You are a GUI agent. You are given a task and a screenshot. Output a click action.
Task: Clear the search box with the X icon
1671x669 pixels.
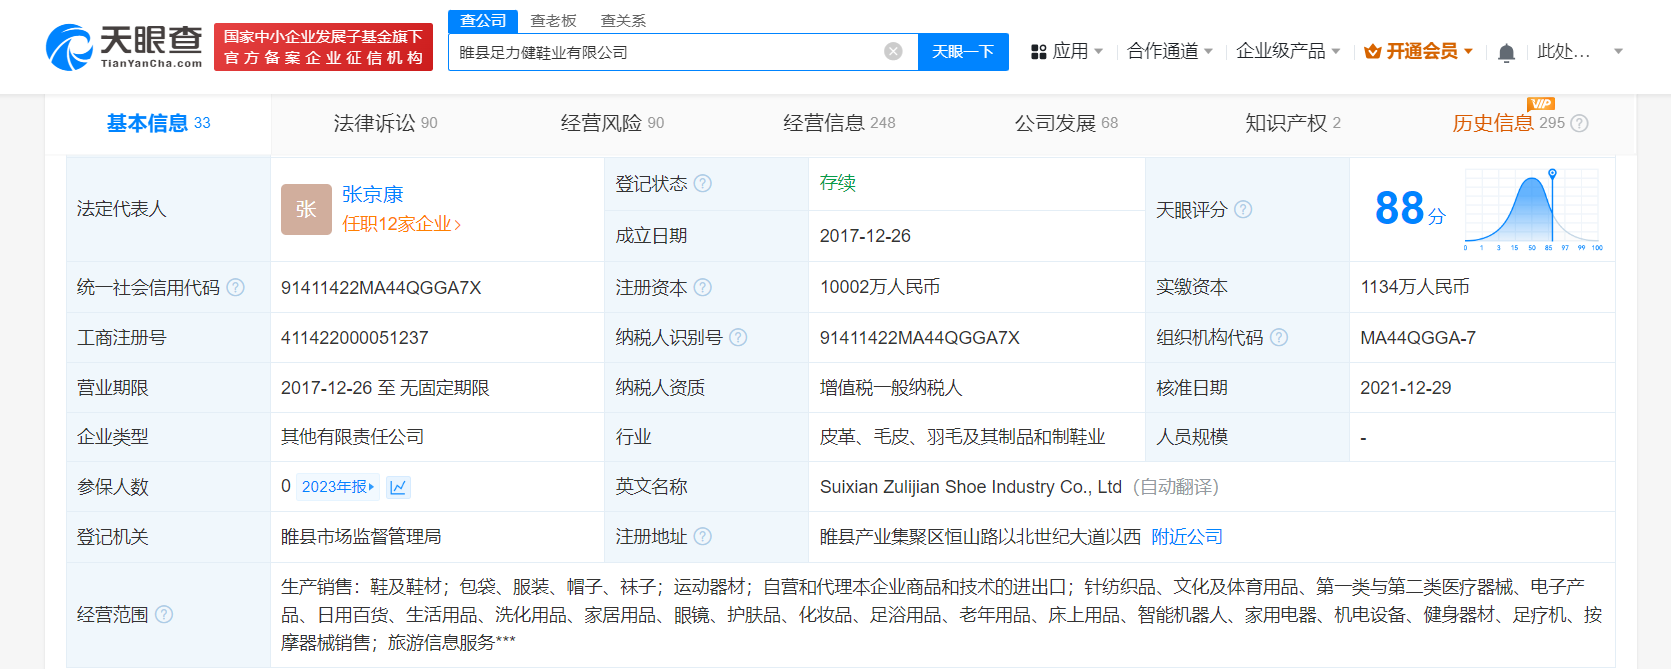click(x=894, y=51)
